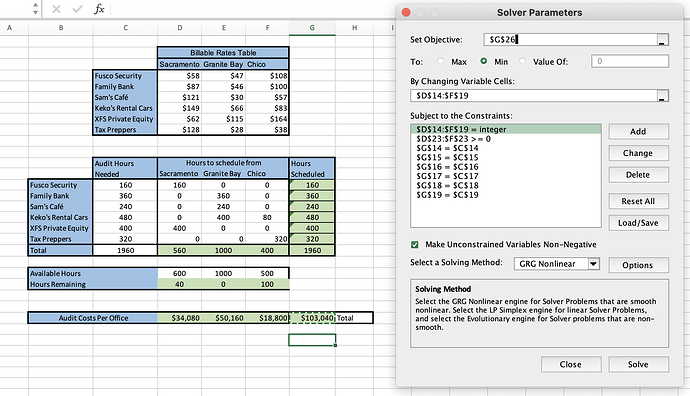The height and width of the screenshot is (396, 690).
Task: Click Tax Preppers Chico hours 320
Action: [268, 239]
